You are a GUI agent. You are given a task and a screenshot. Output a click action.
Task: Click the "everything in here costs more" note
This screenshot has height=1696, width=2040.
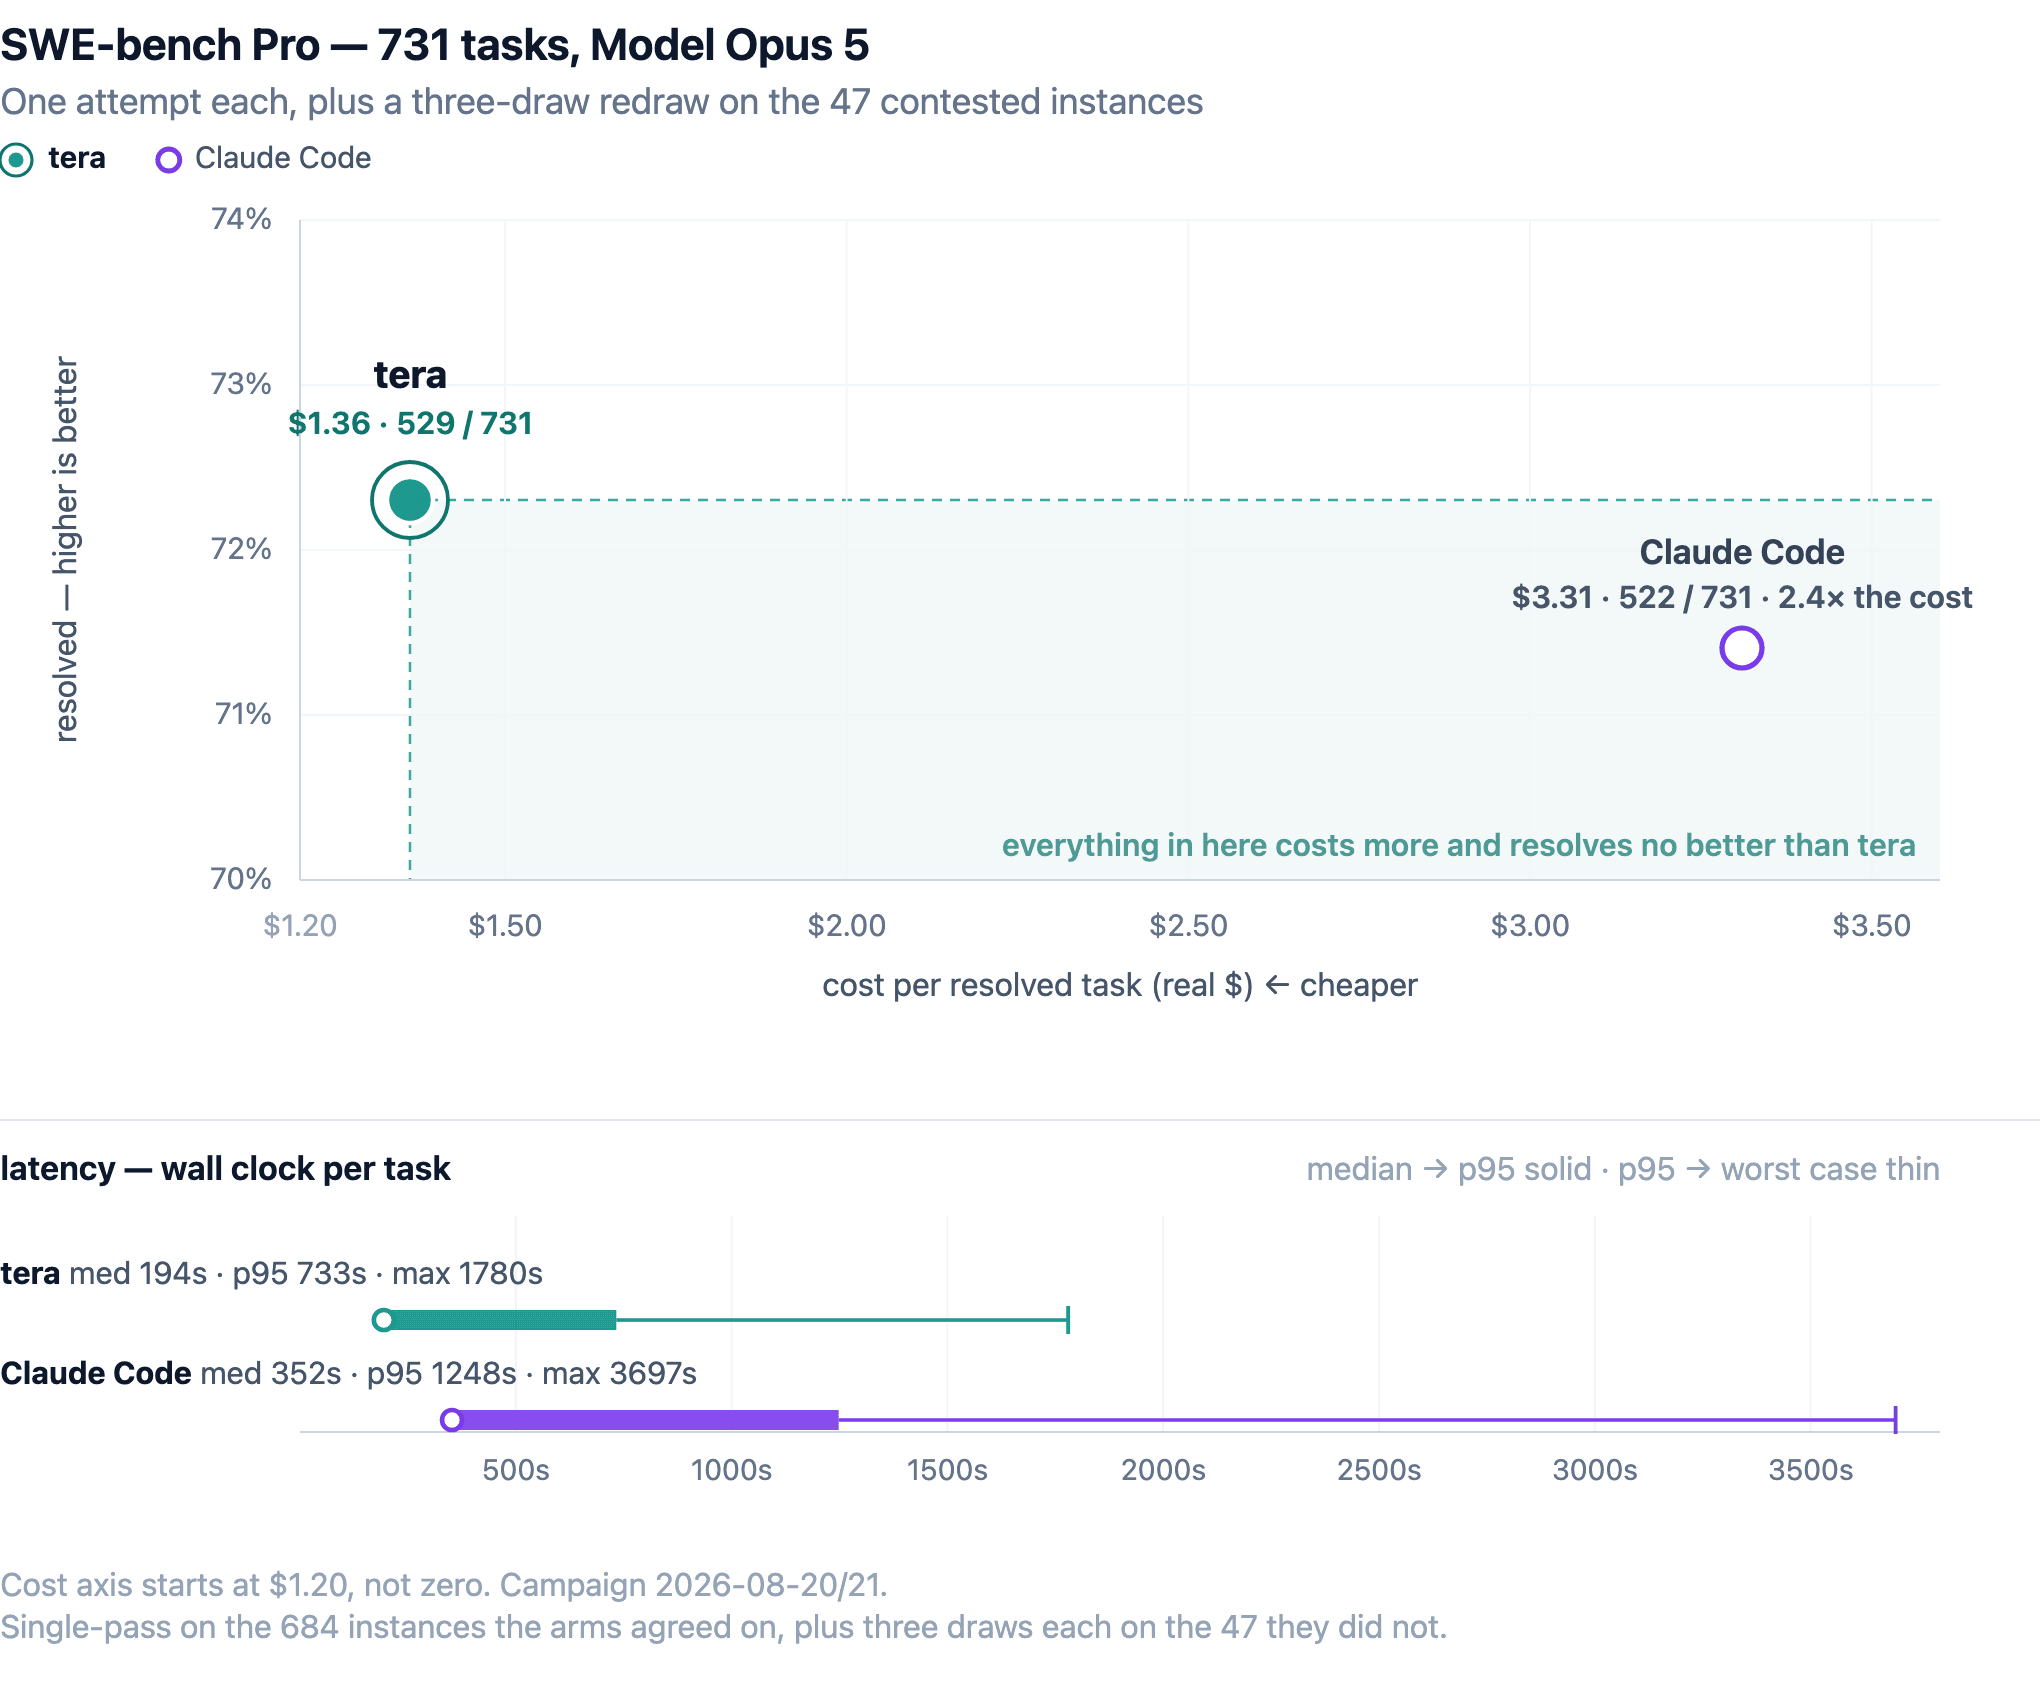1459,845
